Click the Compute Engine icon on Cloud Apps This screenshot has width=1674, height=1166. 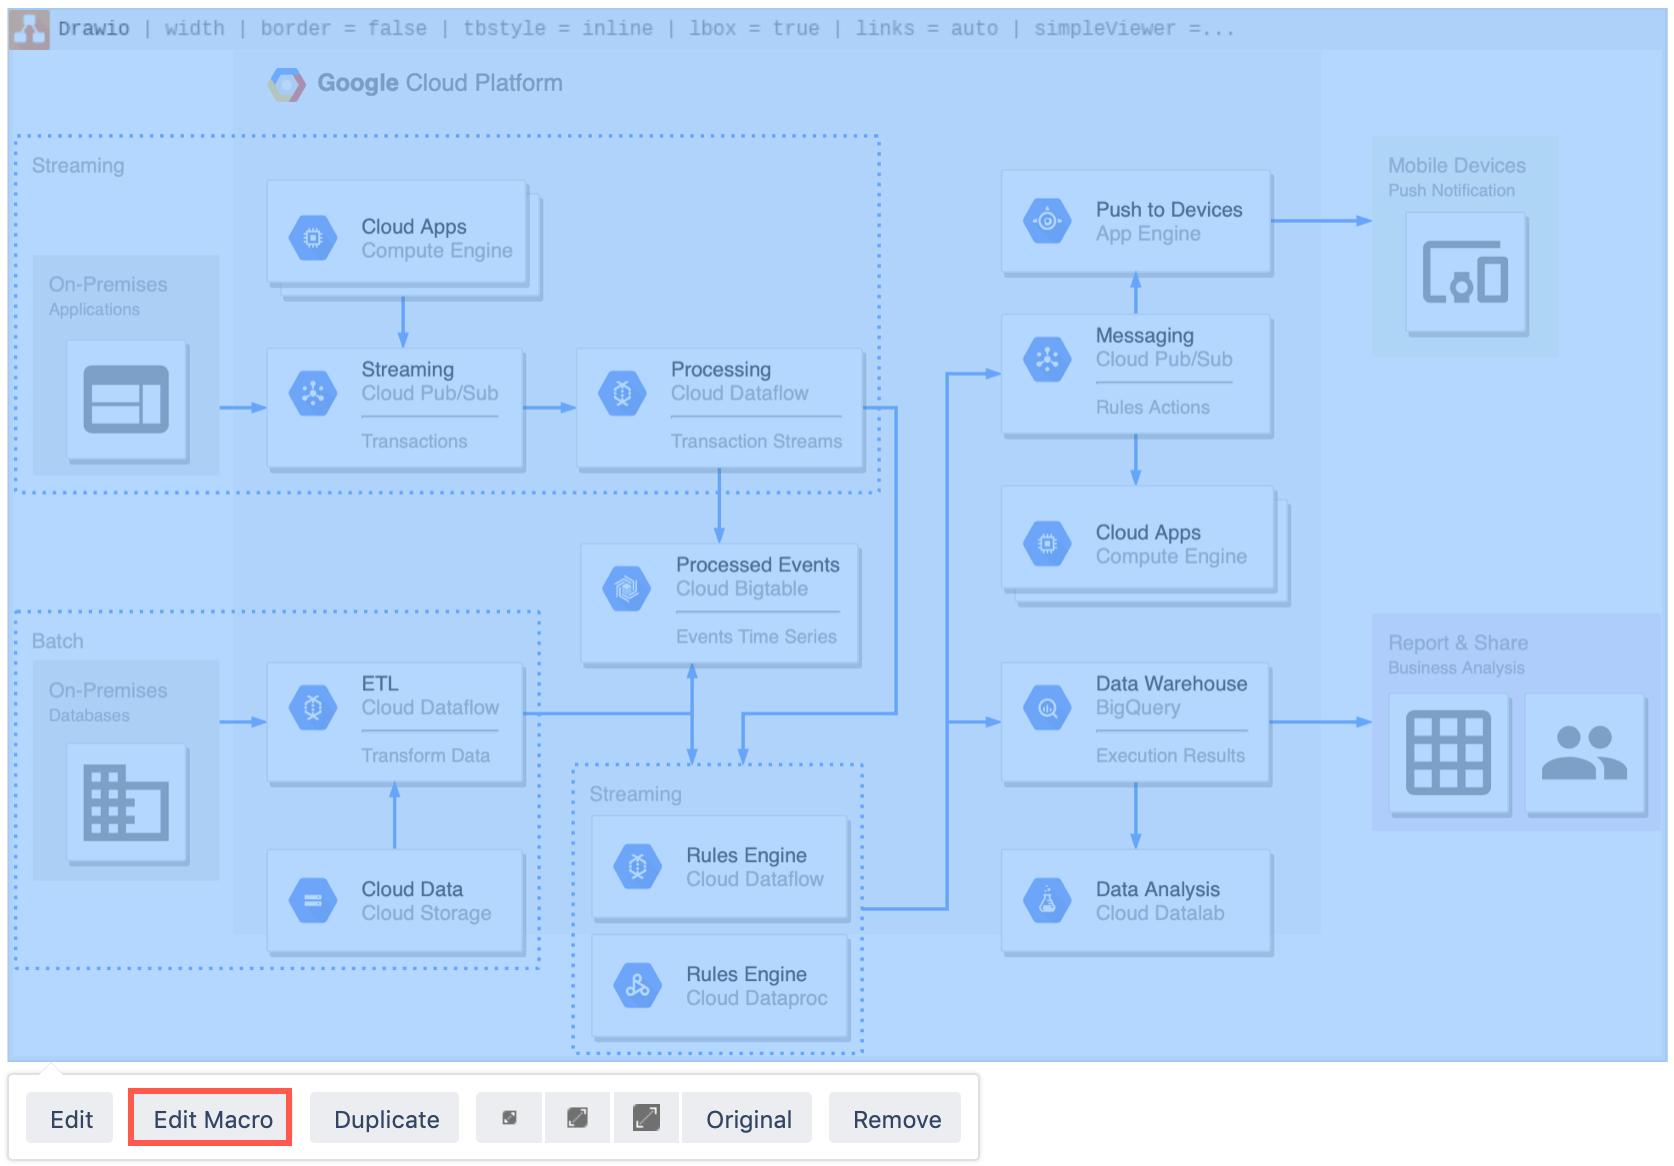coord(312,238)
